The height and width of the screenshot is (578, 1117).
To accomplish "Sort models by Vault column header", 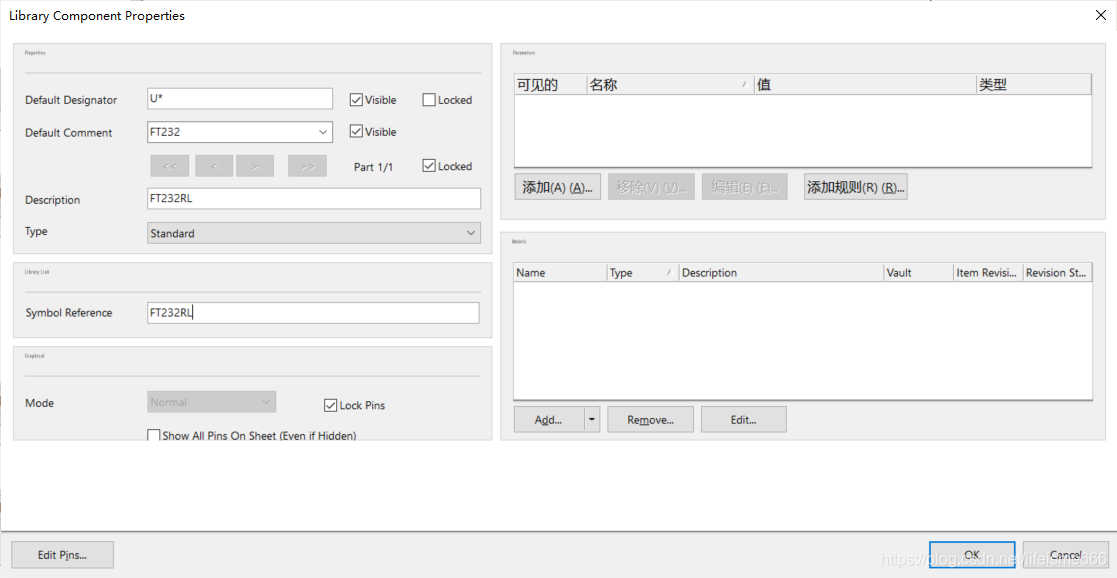I will click(918, 272).
